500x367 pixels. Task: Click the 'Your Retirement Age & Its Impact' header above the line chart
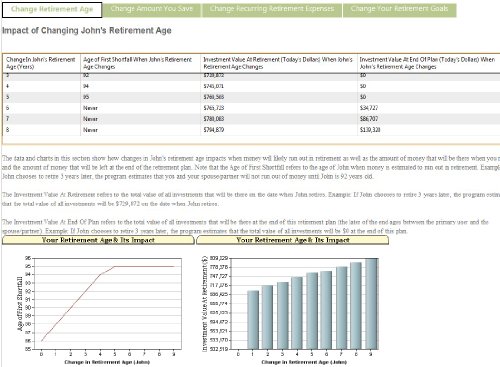click(x=98, y=240)
